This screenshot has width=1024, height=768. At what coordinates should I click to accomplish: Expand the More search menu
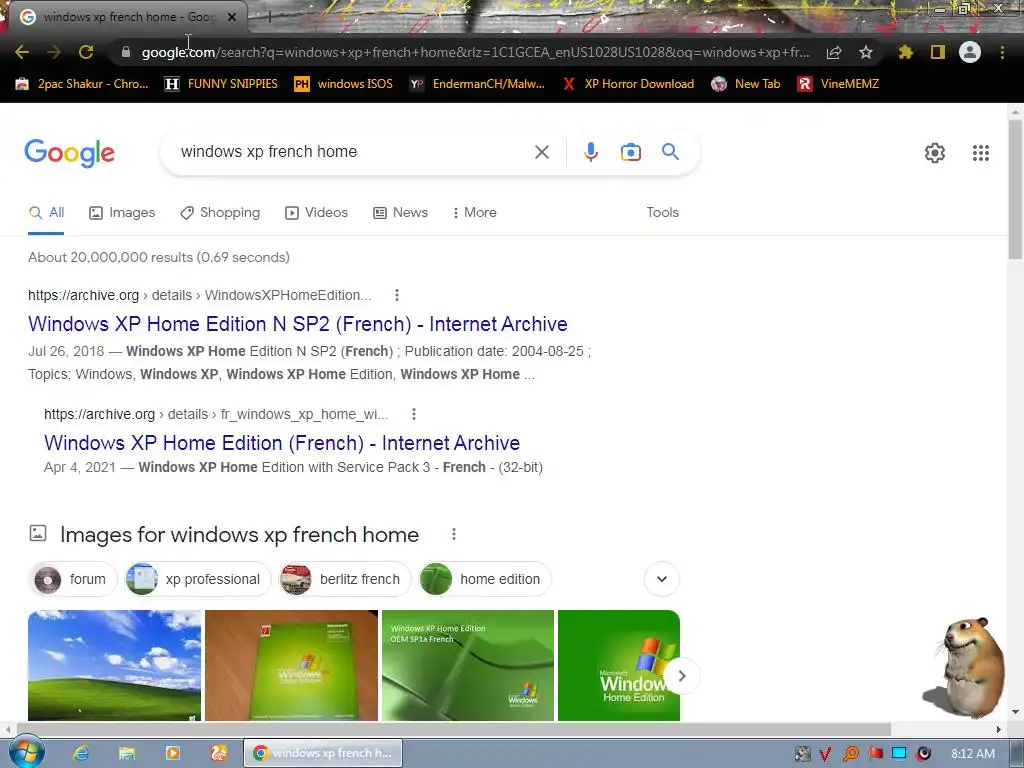[474, 213]
